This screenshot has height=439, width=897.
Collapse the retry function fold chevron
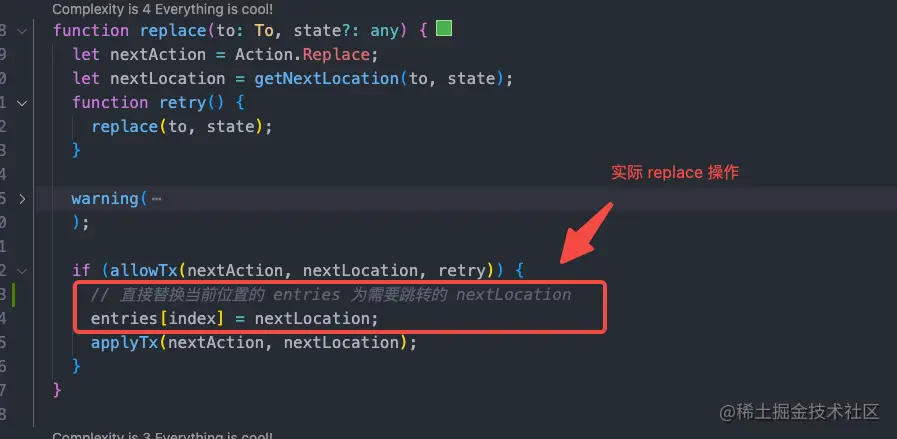[22, 103]
